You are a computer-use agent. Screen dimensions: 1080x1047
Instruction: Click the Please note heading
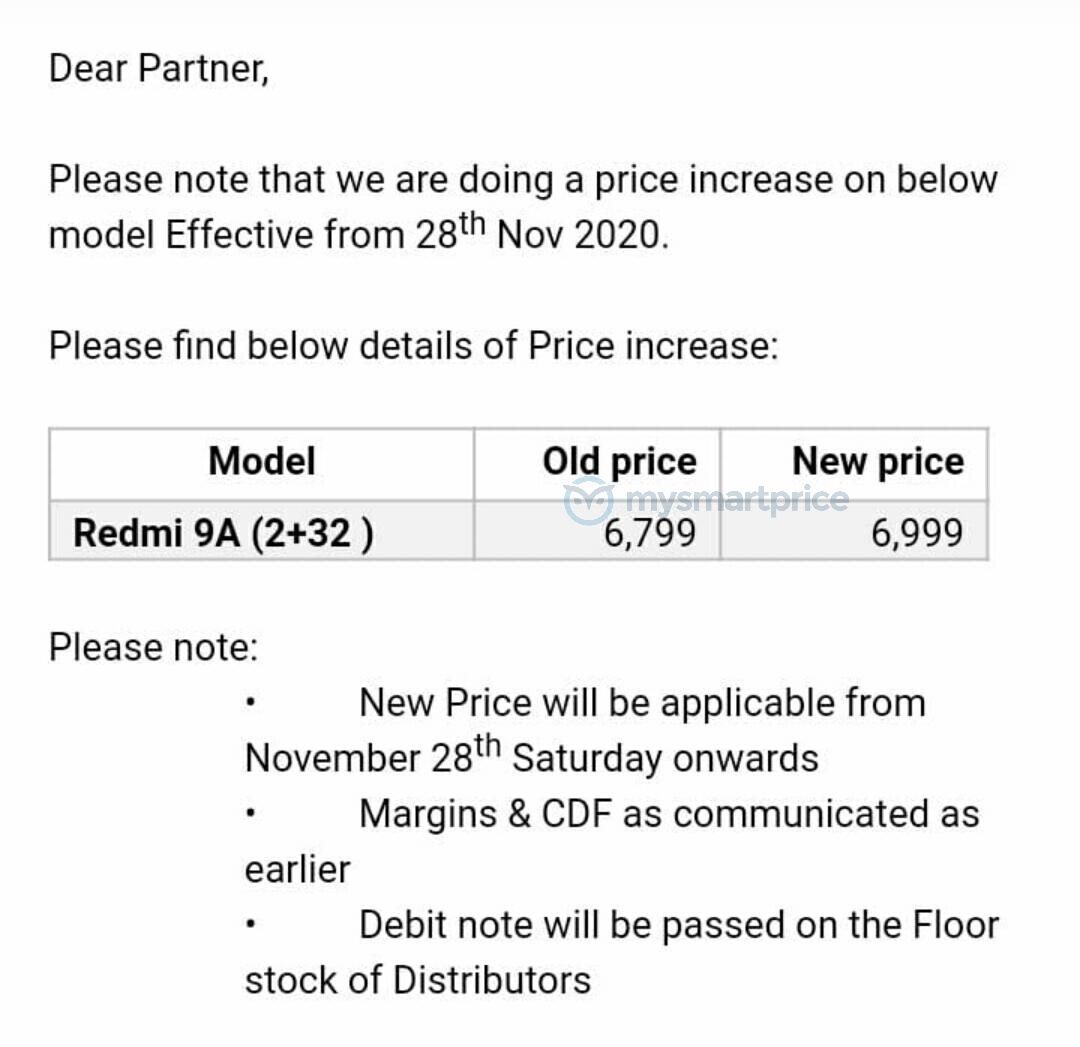[154, 647]
